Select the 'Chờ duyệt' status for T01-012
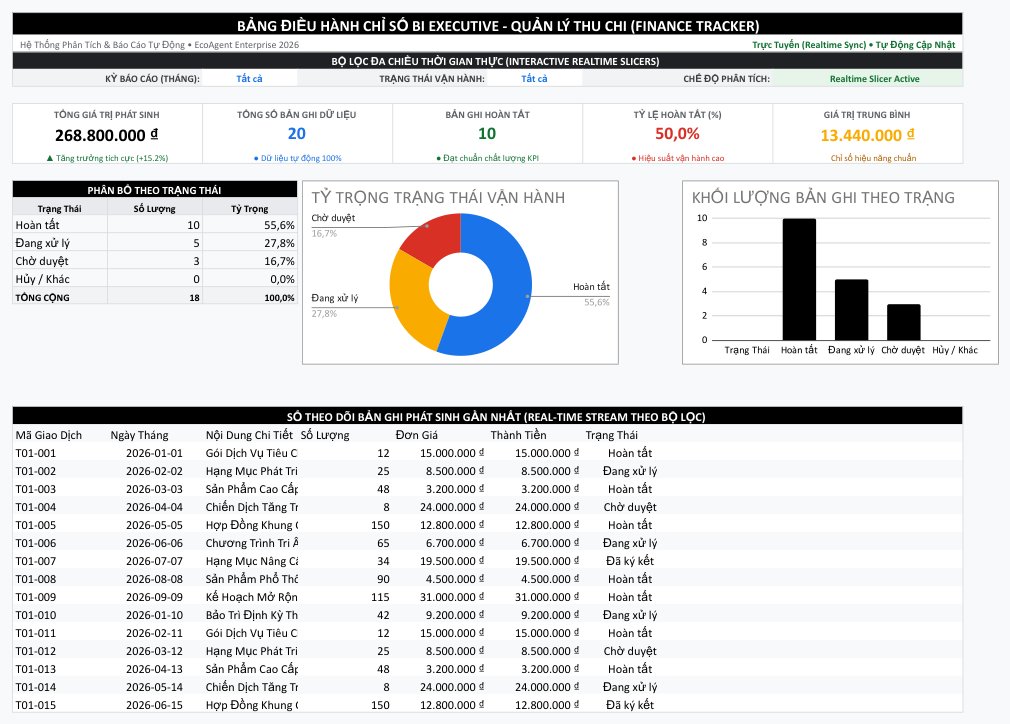 pyautogui.click(x=630, y=651)
